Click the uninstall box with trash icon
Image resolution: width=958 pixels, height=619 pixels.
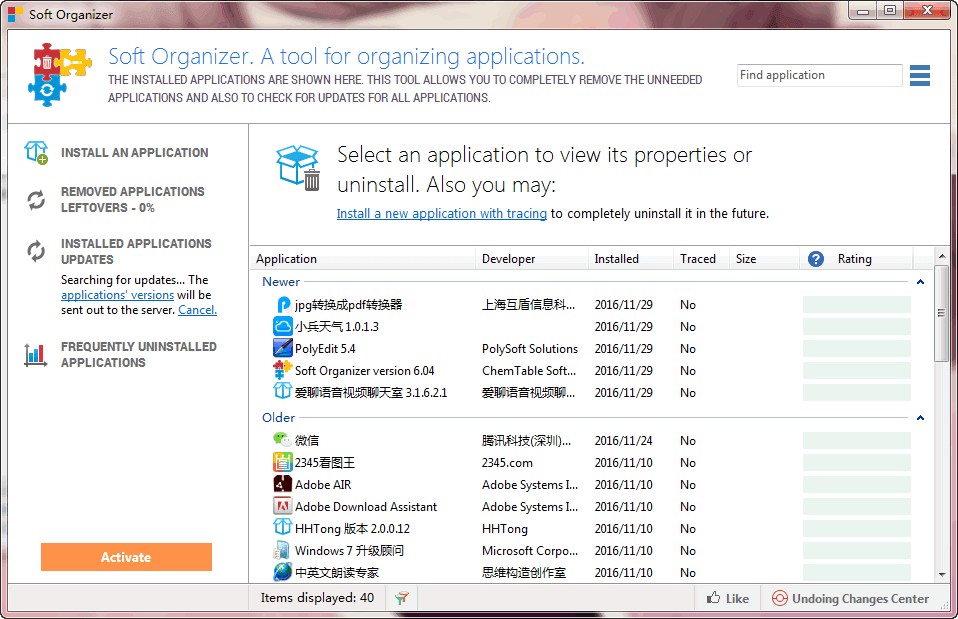[298, 168]
